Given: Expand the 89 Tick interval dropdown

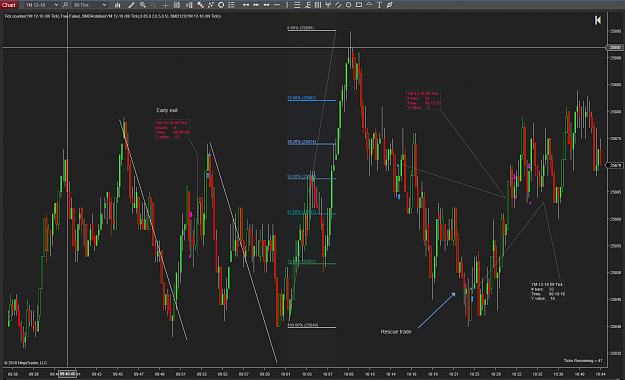Looking at the screenshot, I should point(90,5).
